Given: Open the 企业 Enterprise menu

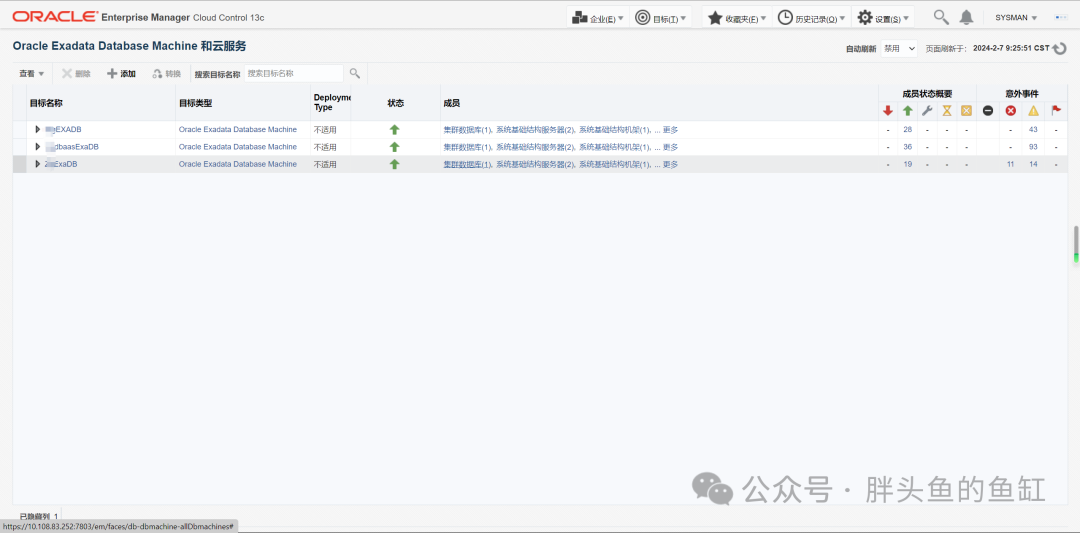Looking at the screenshot, I should point(599,18).
